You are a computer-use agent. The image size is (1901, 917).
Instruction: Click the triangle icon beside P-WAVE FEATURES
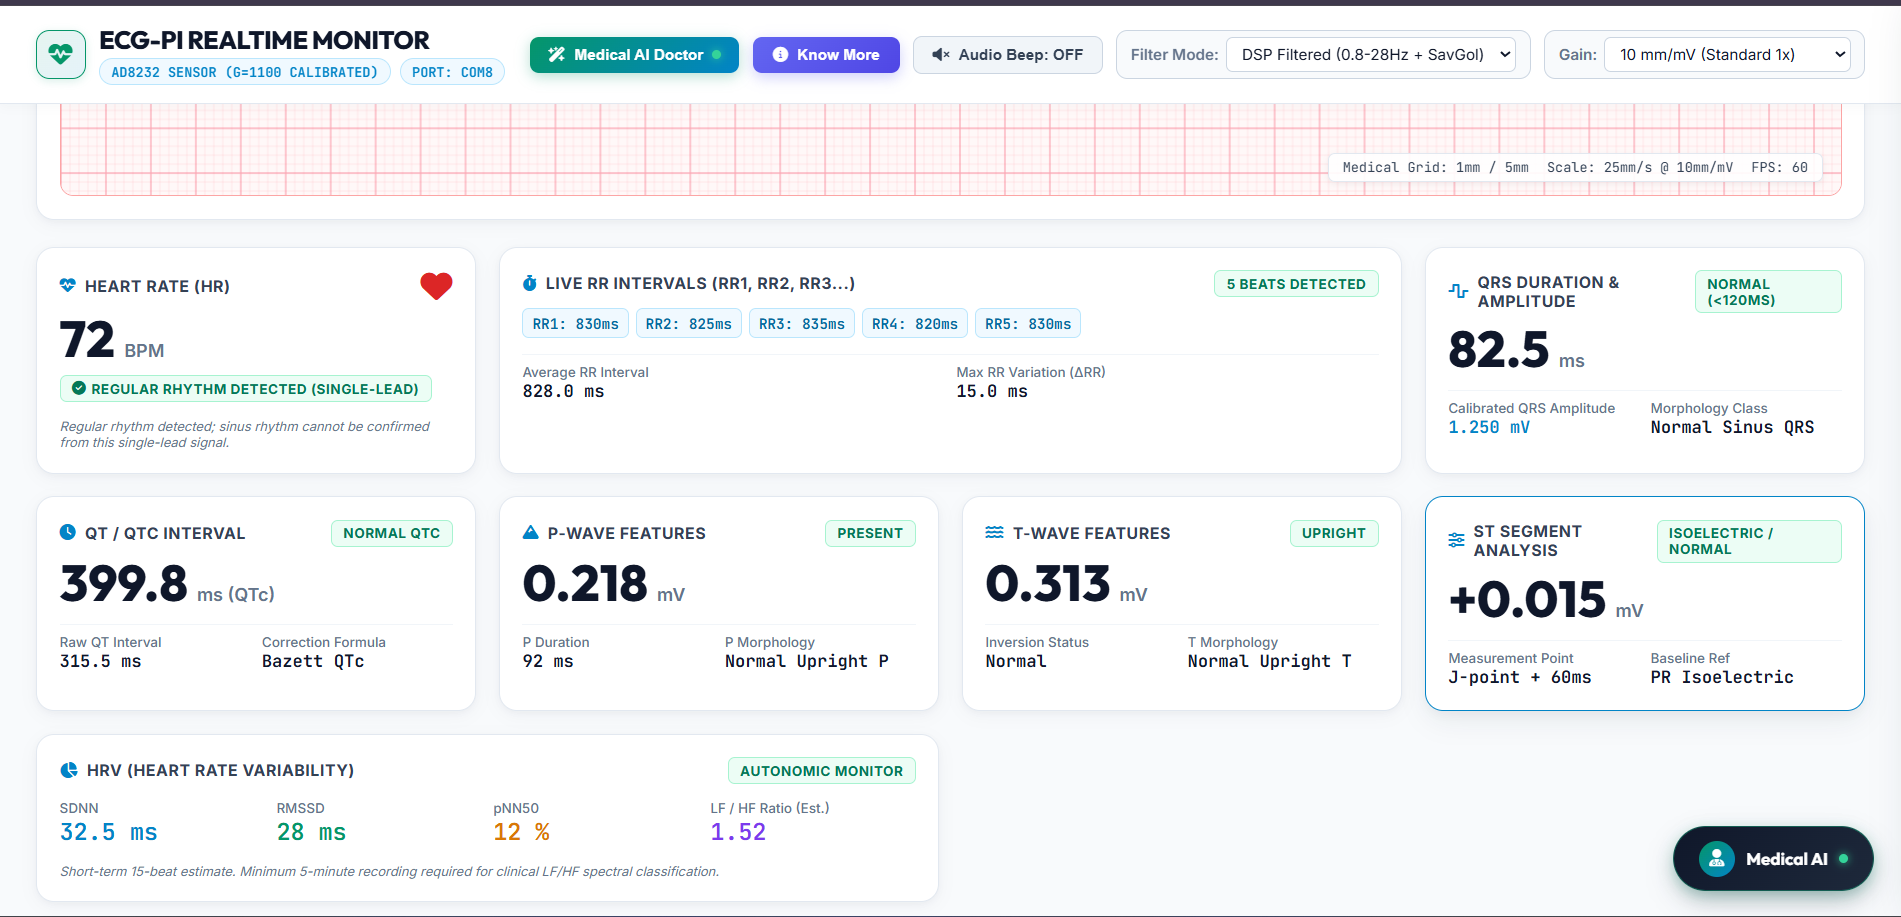tap(531, 532)
